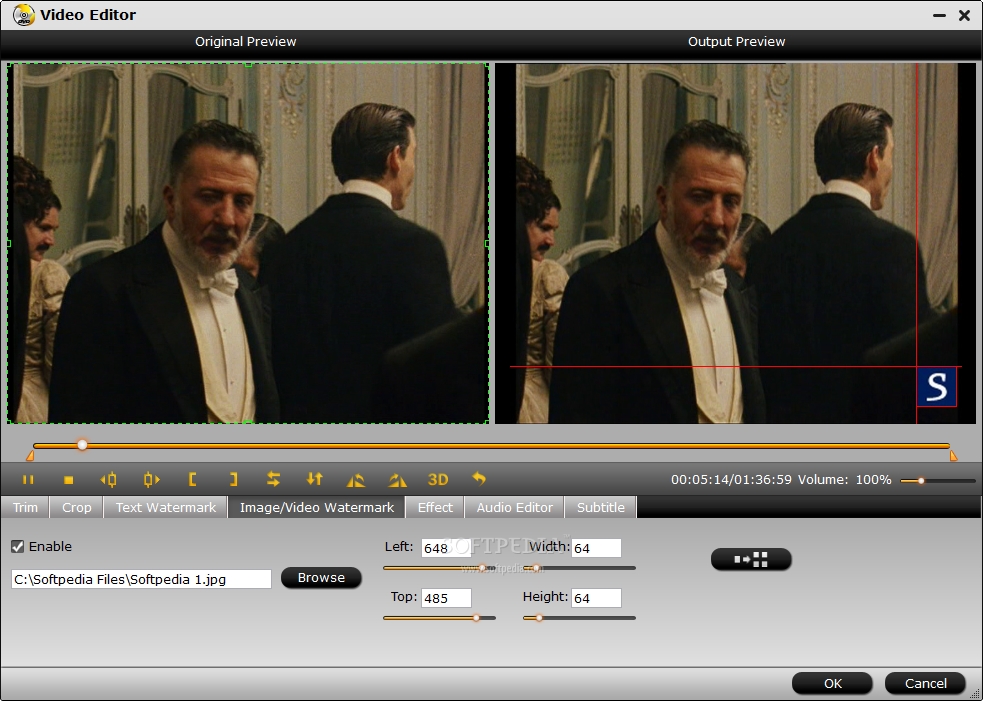Flip video horizontally icon
The width and height of the screenshot is (983, 701).
273,480
